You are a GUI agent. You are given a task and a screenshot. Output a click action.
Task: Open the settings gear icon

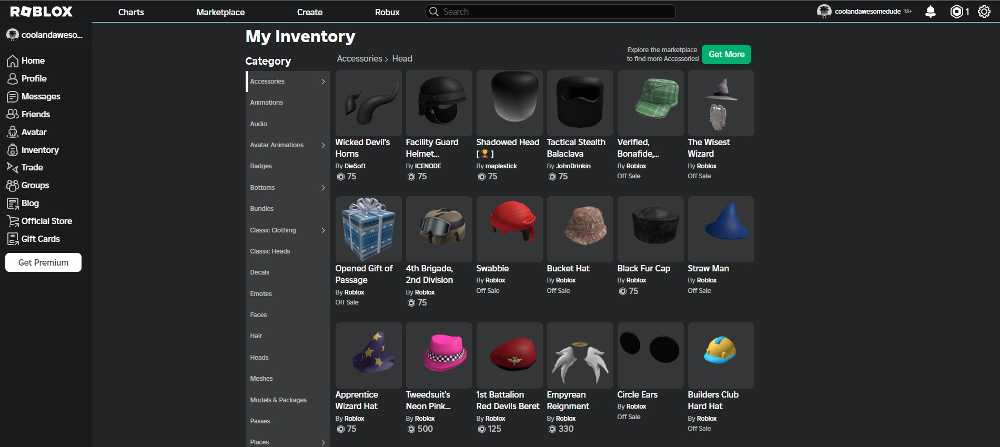click(x=984, y=11)
